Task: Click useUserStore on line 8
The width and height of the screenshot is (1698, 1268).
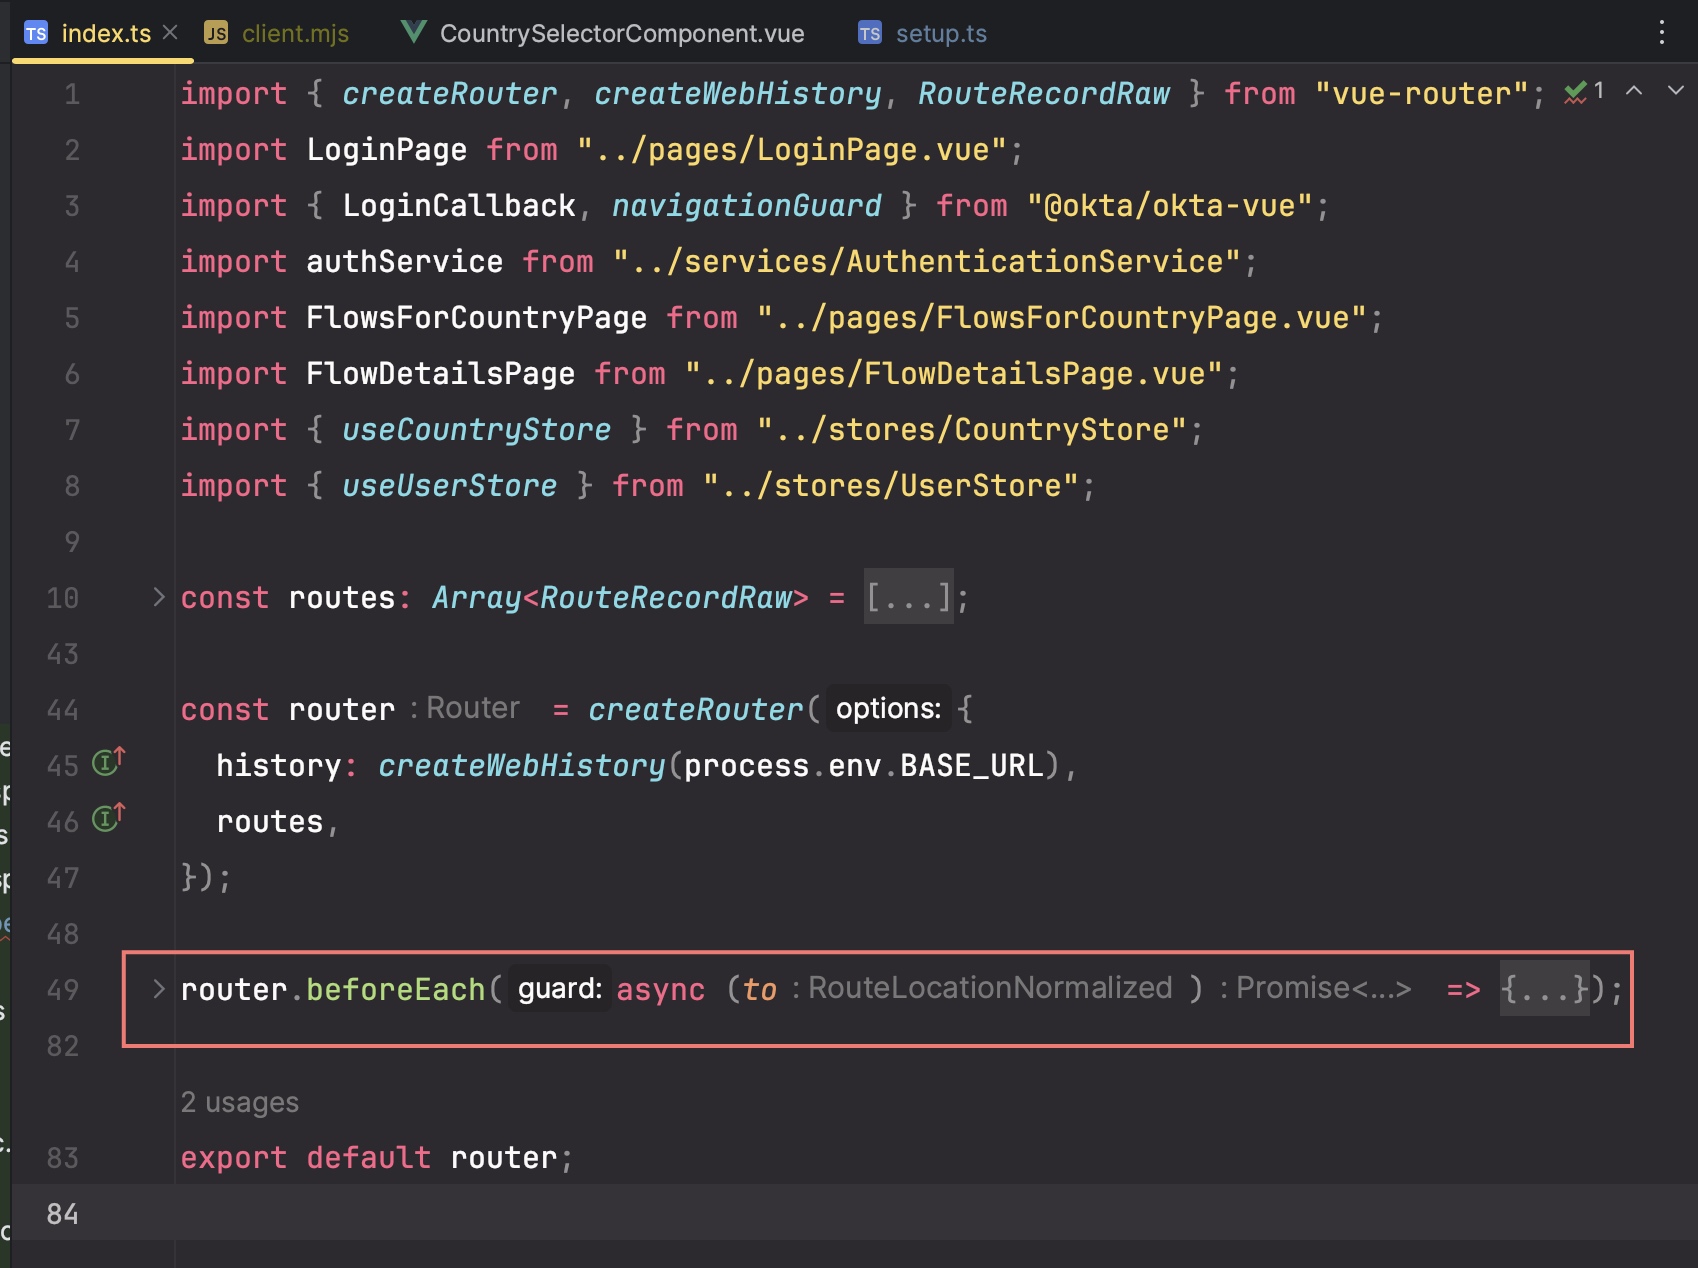Action: tap(450, 485)
